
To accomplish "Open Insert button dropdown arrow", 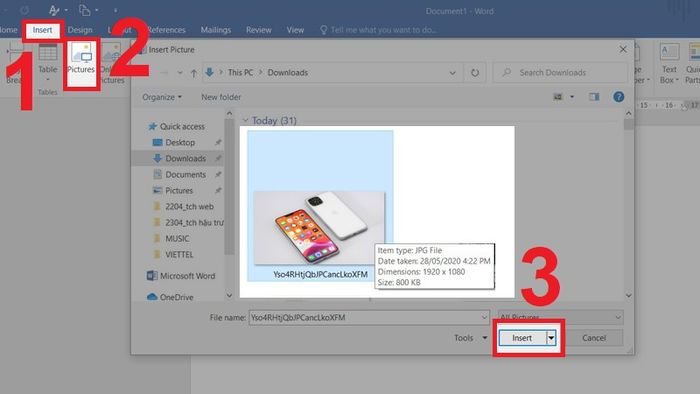I will (551, 338).
